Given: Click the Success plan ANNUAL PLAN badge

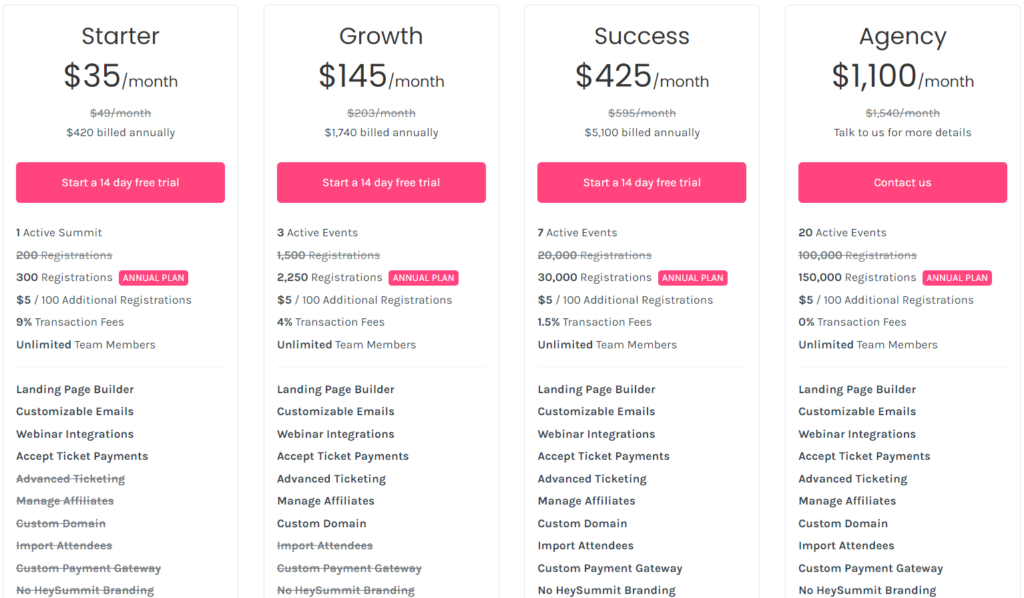Looking at the screenshot, I should (x=693, y=278).
